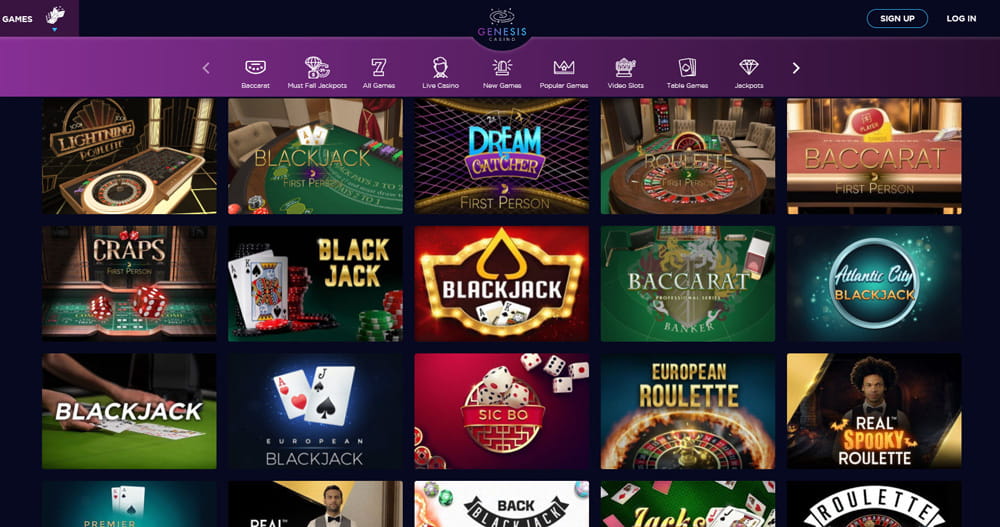
Task: Open the All Games seven icon
Action: point(379,67)
